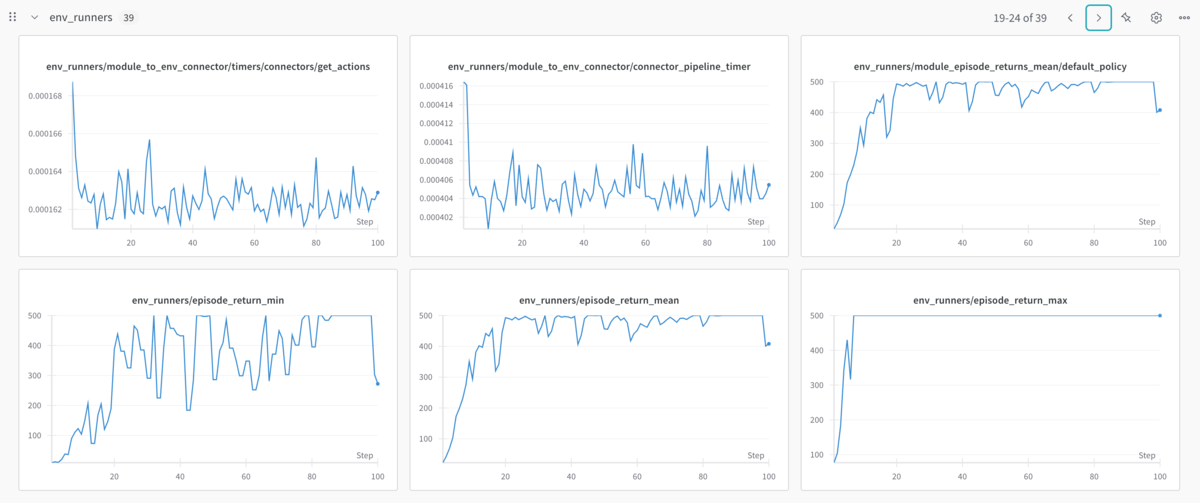The image size is (1200, 503).
Task: Select the connectors/get_actions chart title
Action: 208,66
